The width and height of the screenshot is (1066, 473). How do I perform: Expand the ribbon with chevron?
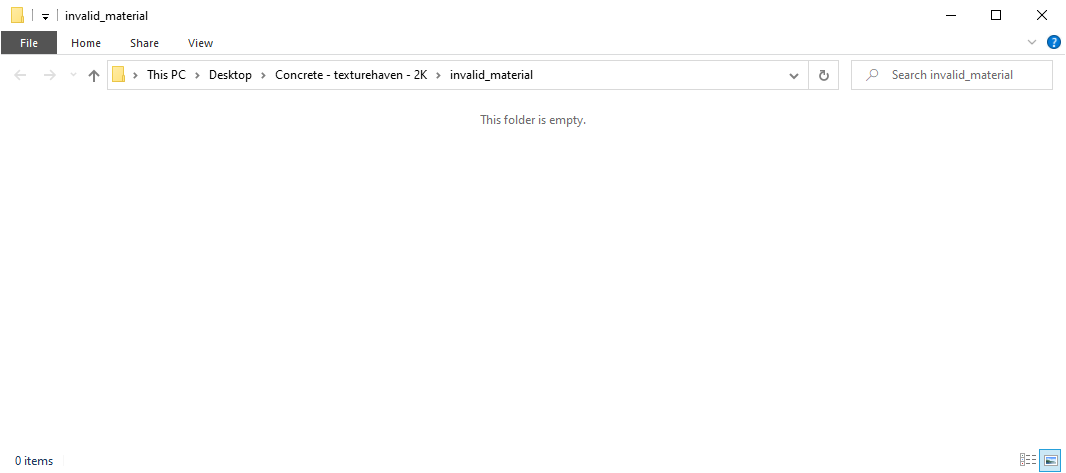[x=1032, y=43]
